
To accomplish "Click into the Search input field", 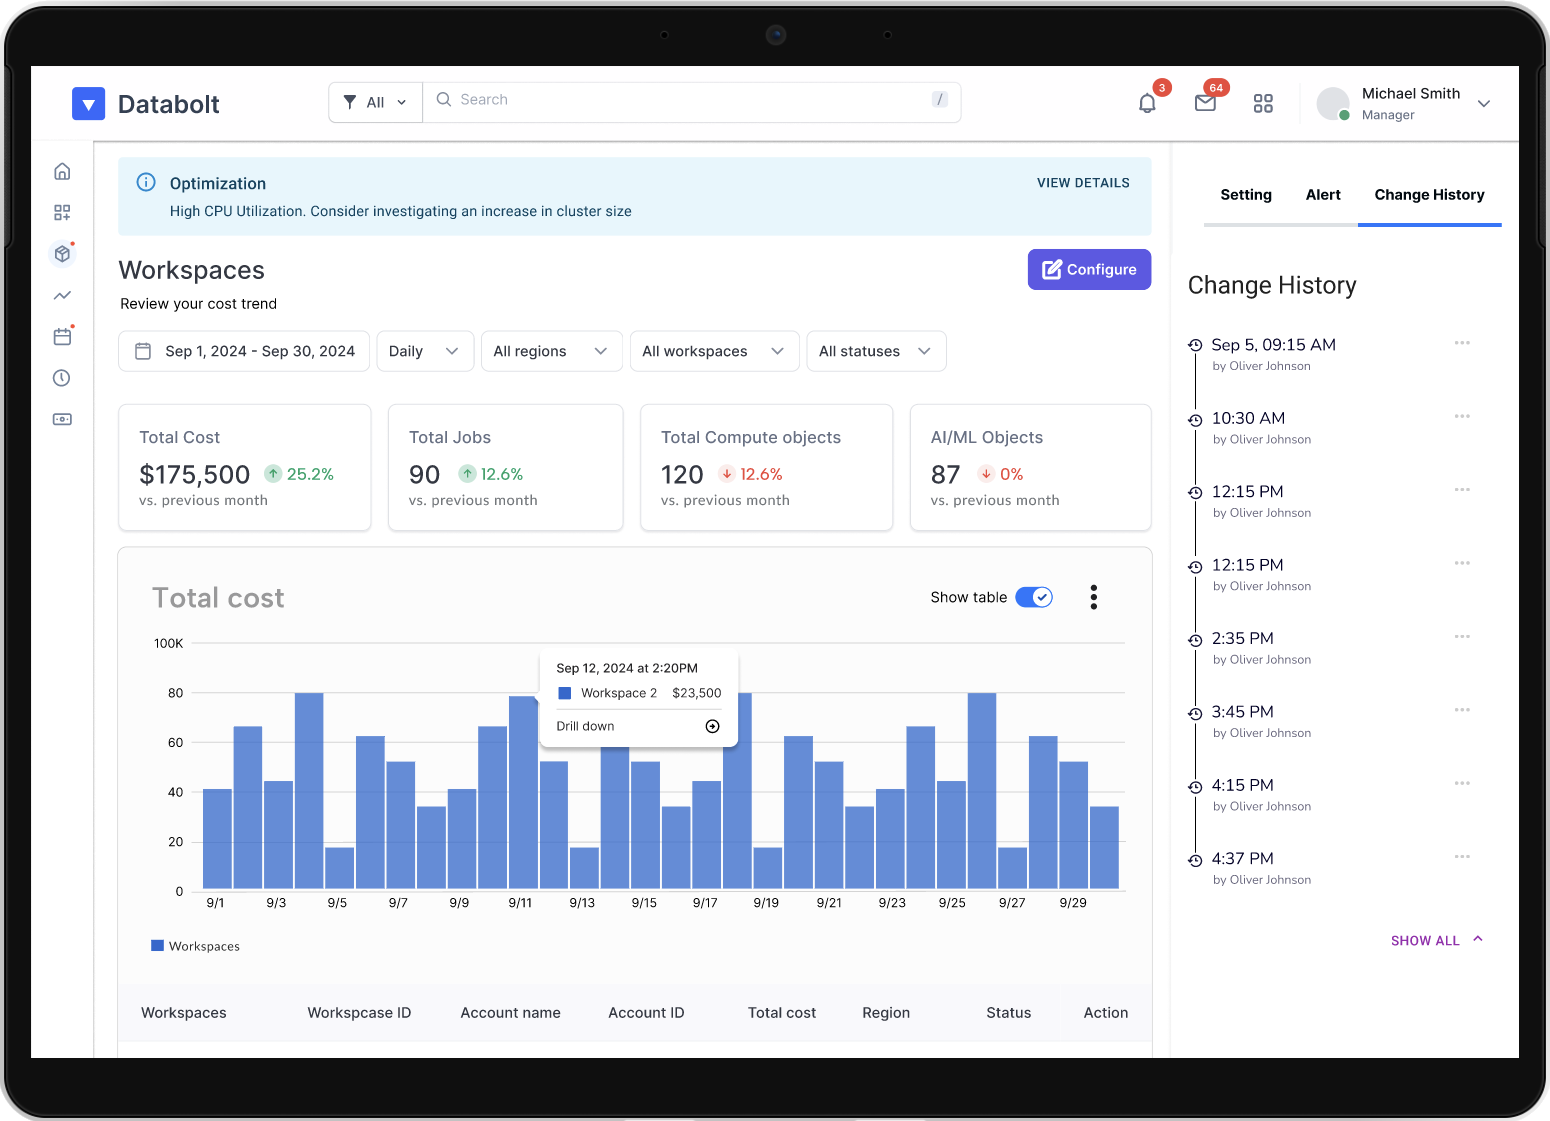I will point(690,100).
